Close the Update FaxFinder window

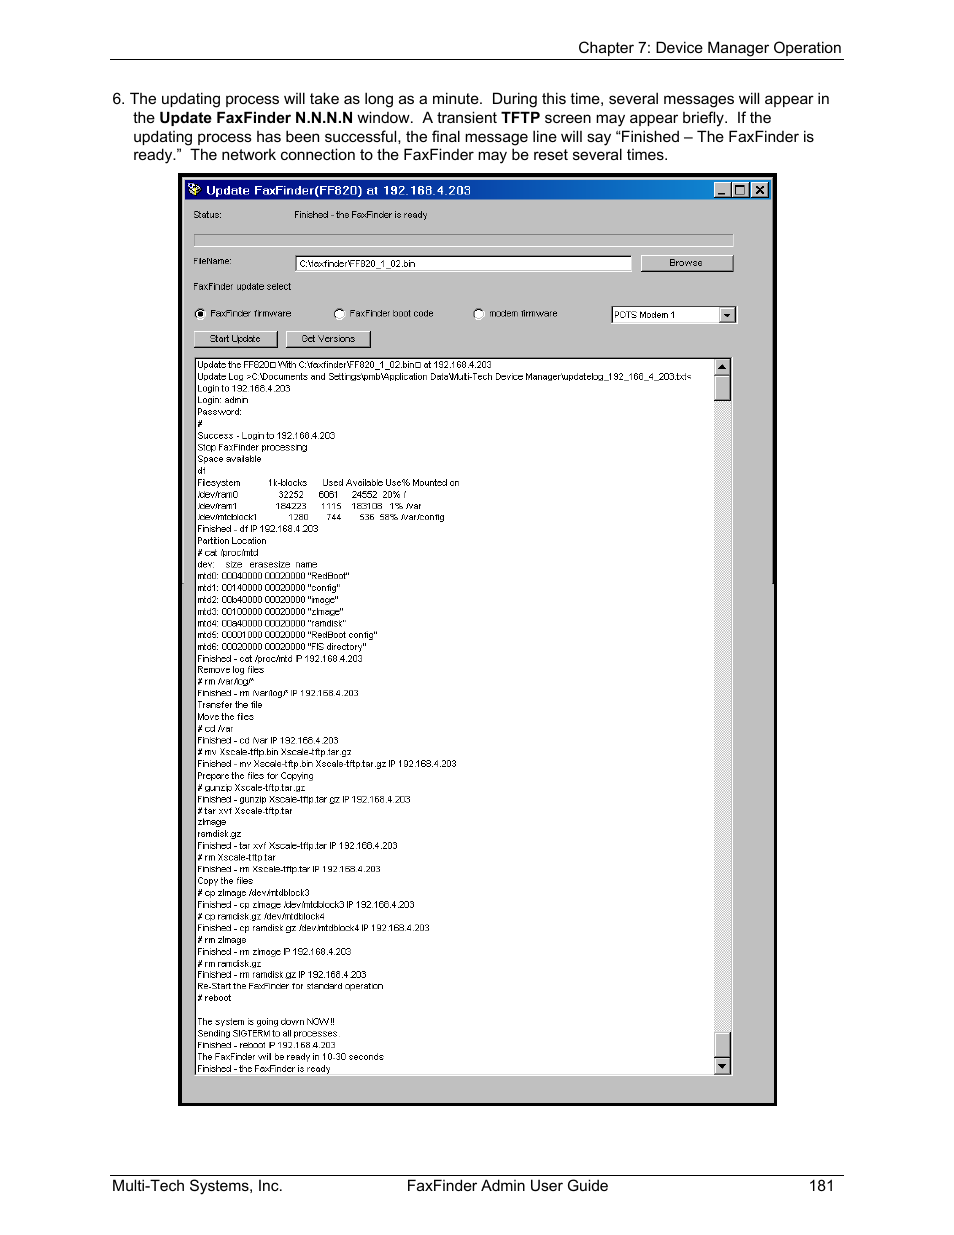[x=760, y=190]
